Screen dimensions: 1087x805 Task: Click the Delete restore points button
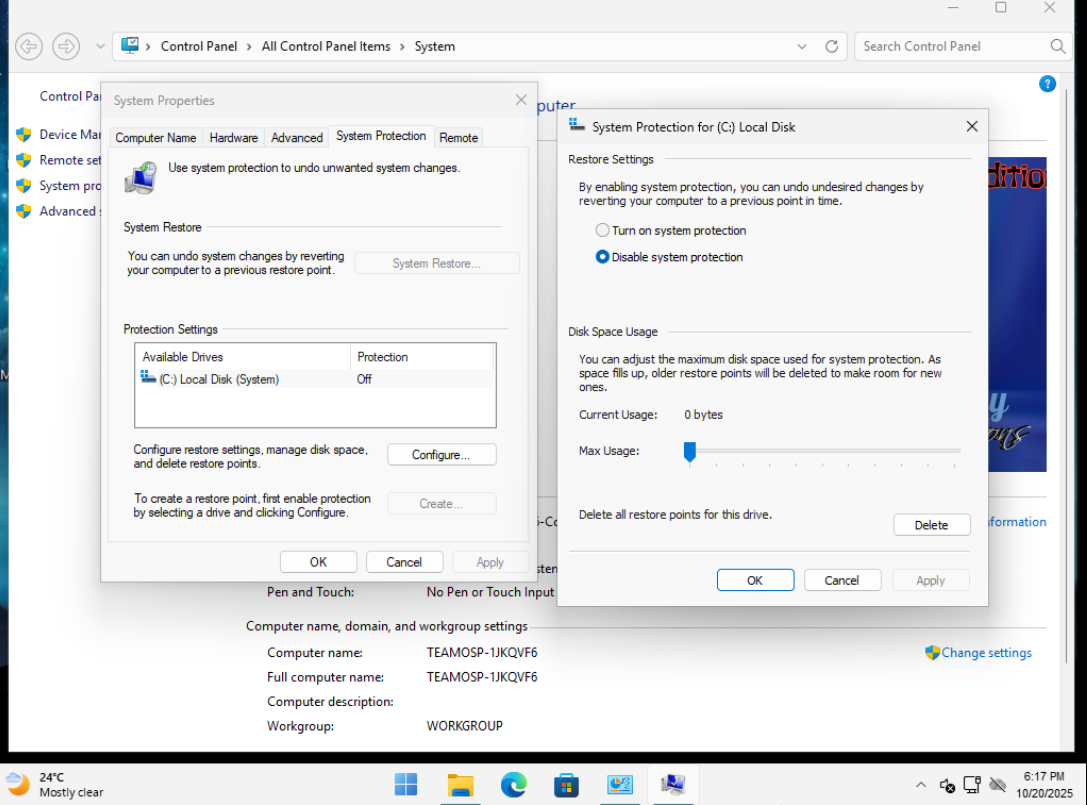pos(931,525)
